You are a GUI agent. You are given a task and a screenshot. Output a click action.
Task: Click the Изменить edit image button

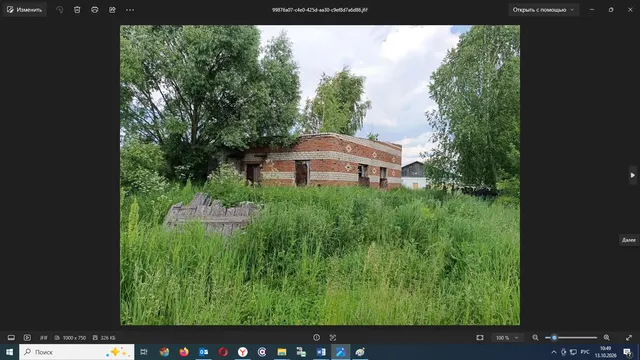24,10
